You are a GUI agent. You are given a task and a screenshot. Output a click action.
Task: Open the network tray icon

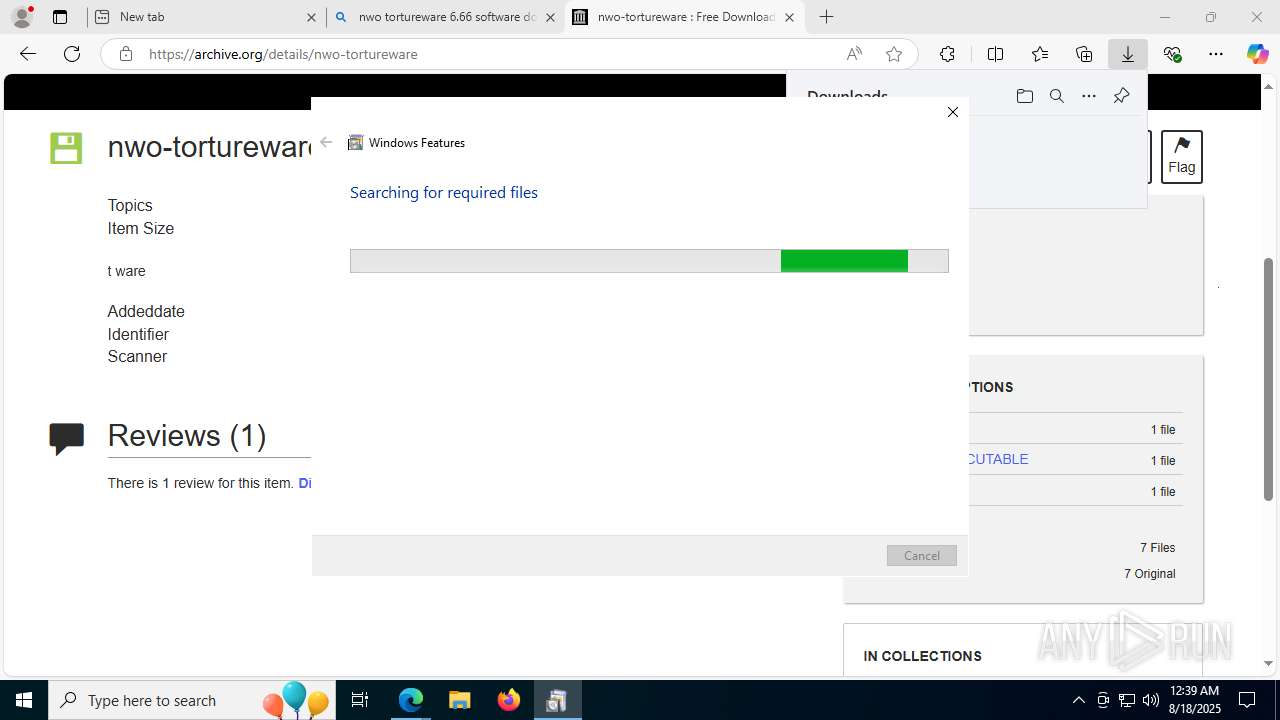[x=1127, y=700]
